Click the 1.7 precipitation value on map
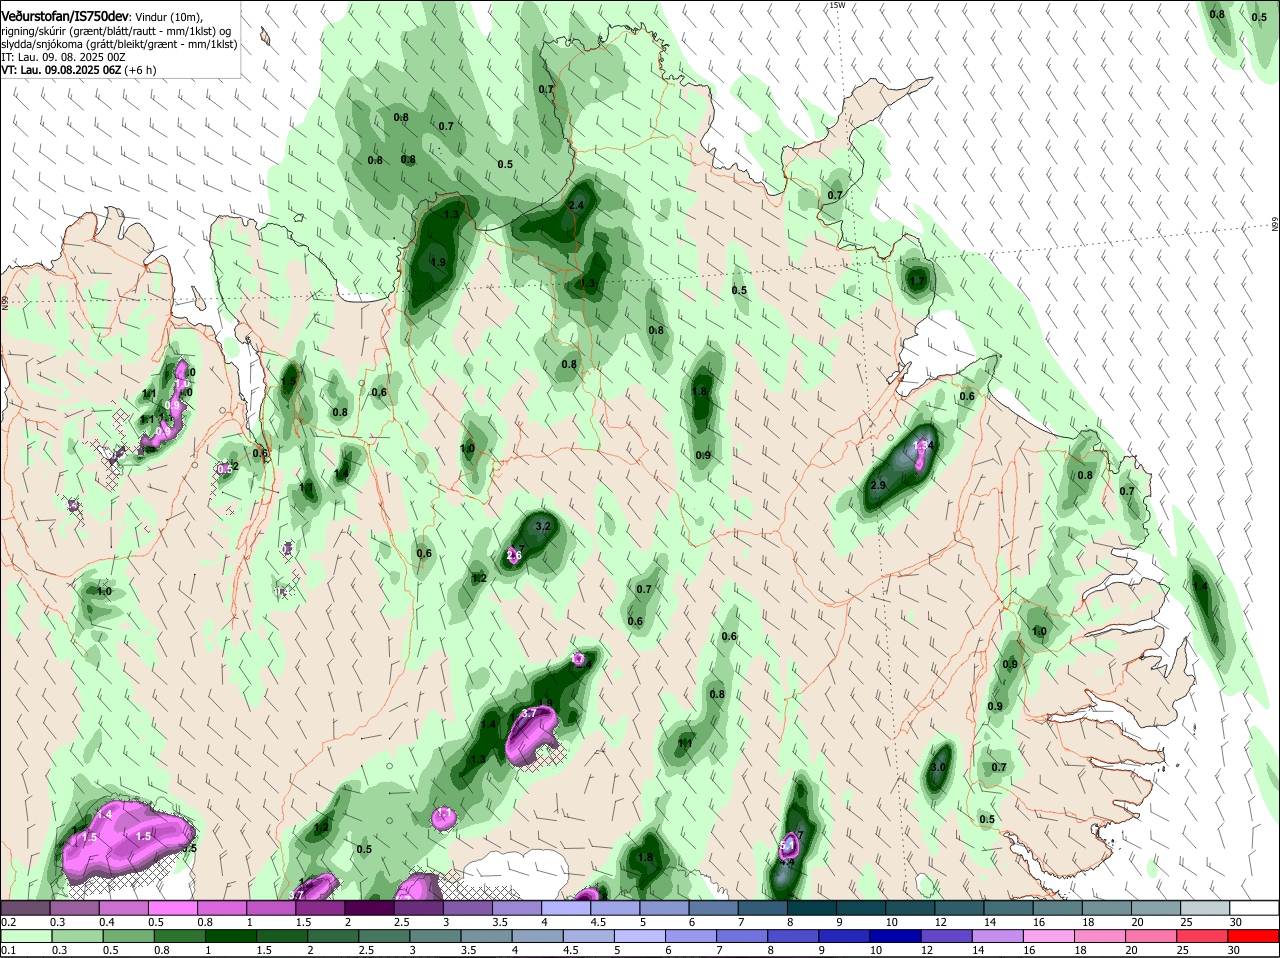This screenshot has width=1280, height=958. (917, 282)
